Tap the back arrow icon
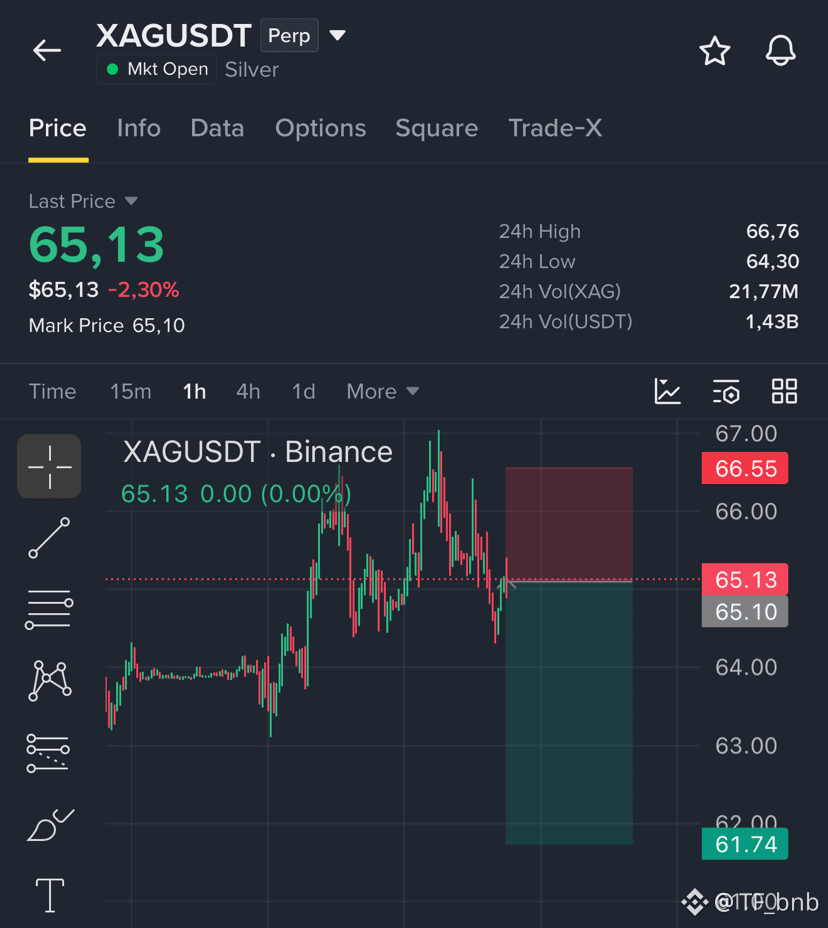Viewport: 828px width, 928px height. point(47,50)
